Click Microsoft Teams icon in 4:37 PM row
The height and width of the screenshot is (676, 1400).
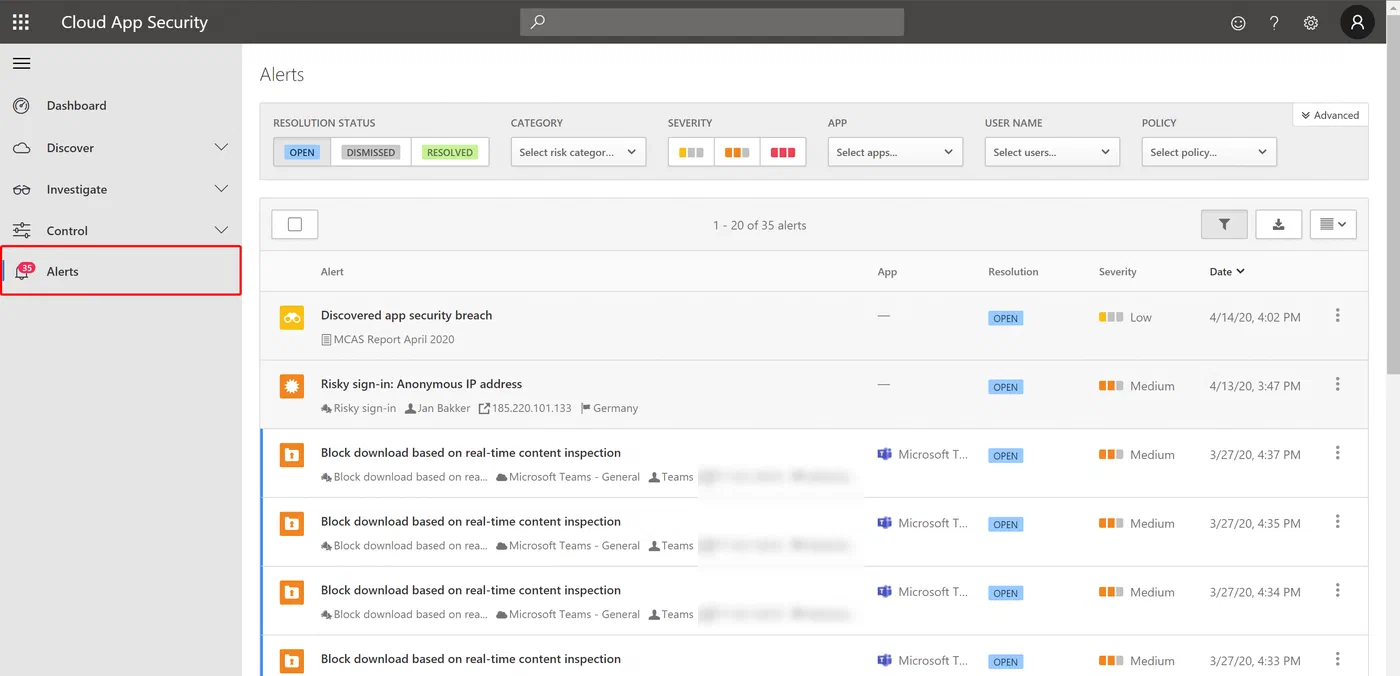[884, 454]
